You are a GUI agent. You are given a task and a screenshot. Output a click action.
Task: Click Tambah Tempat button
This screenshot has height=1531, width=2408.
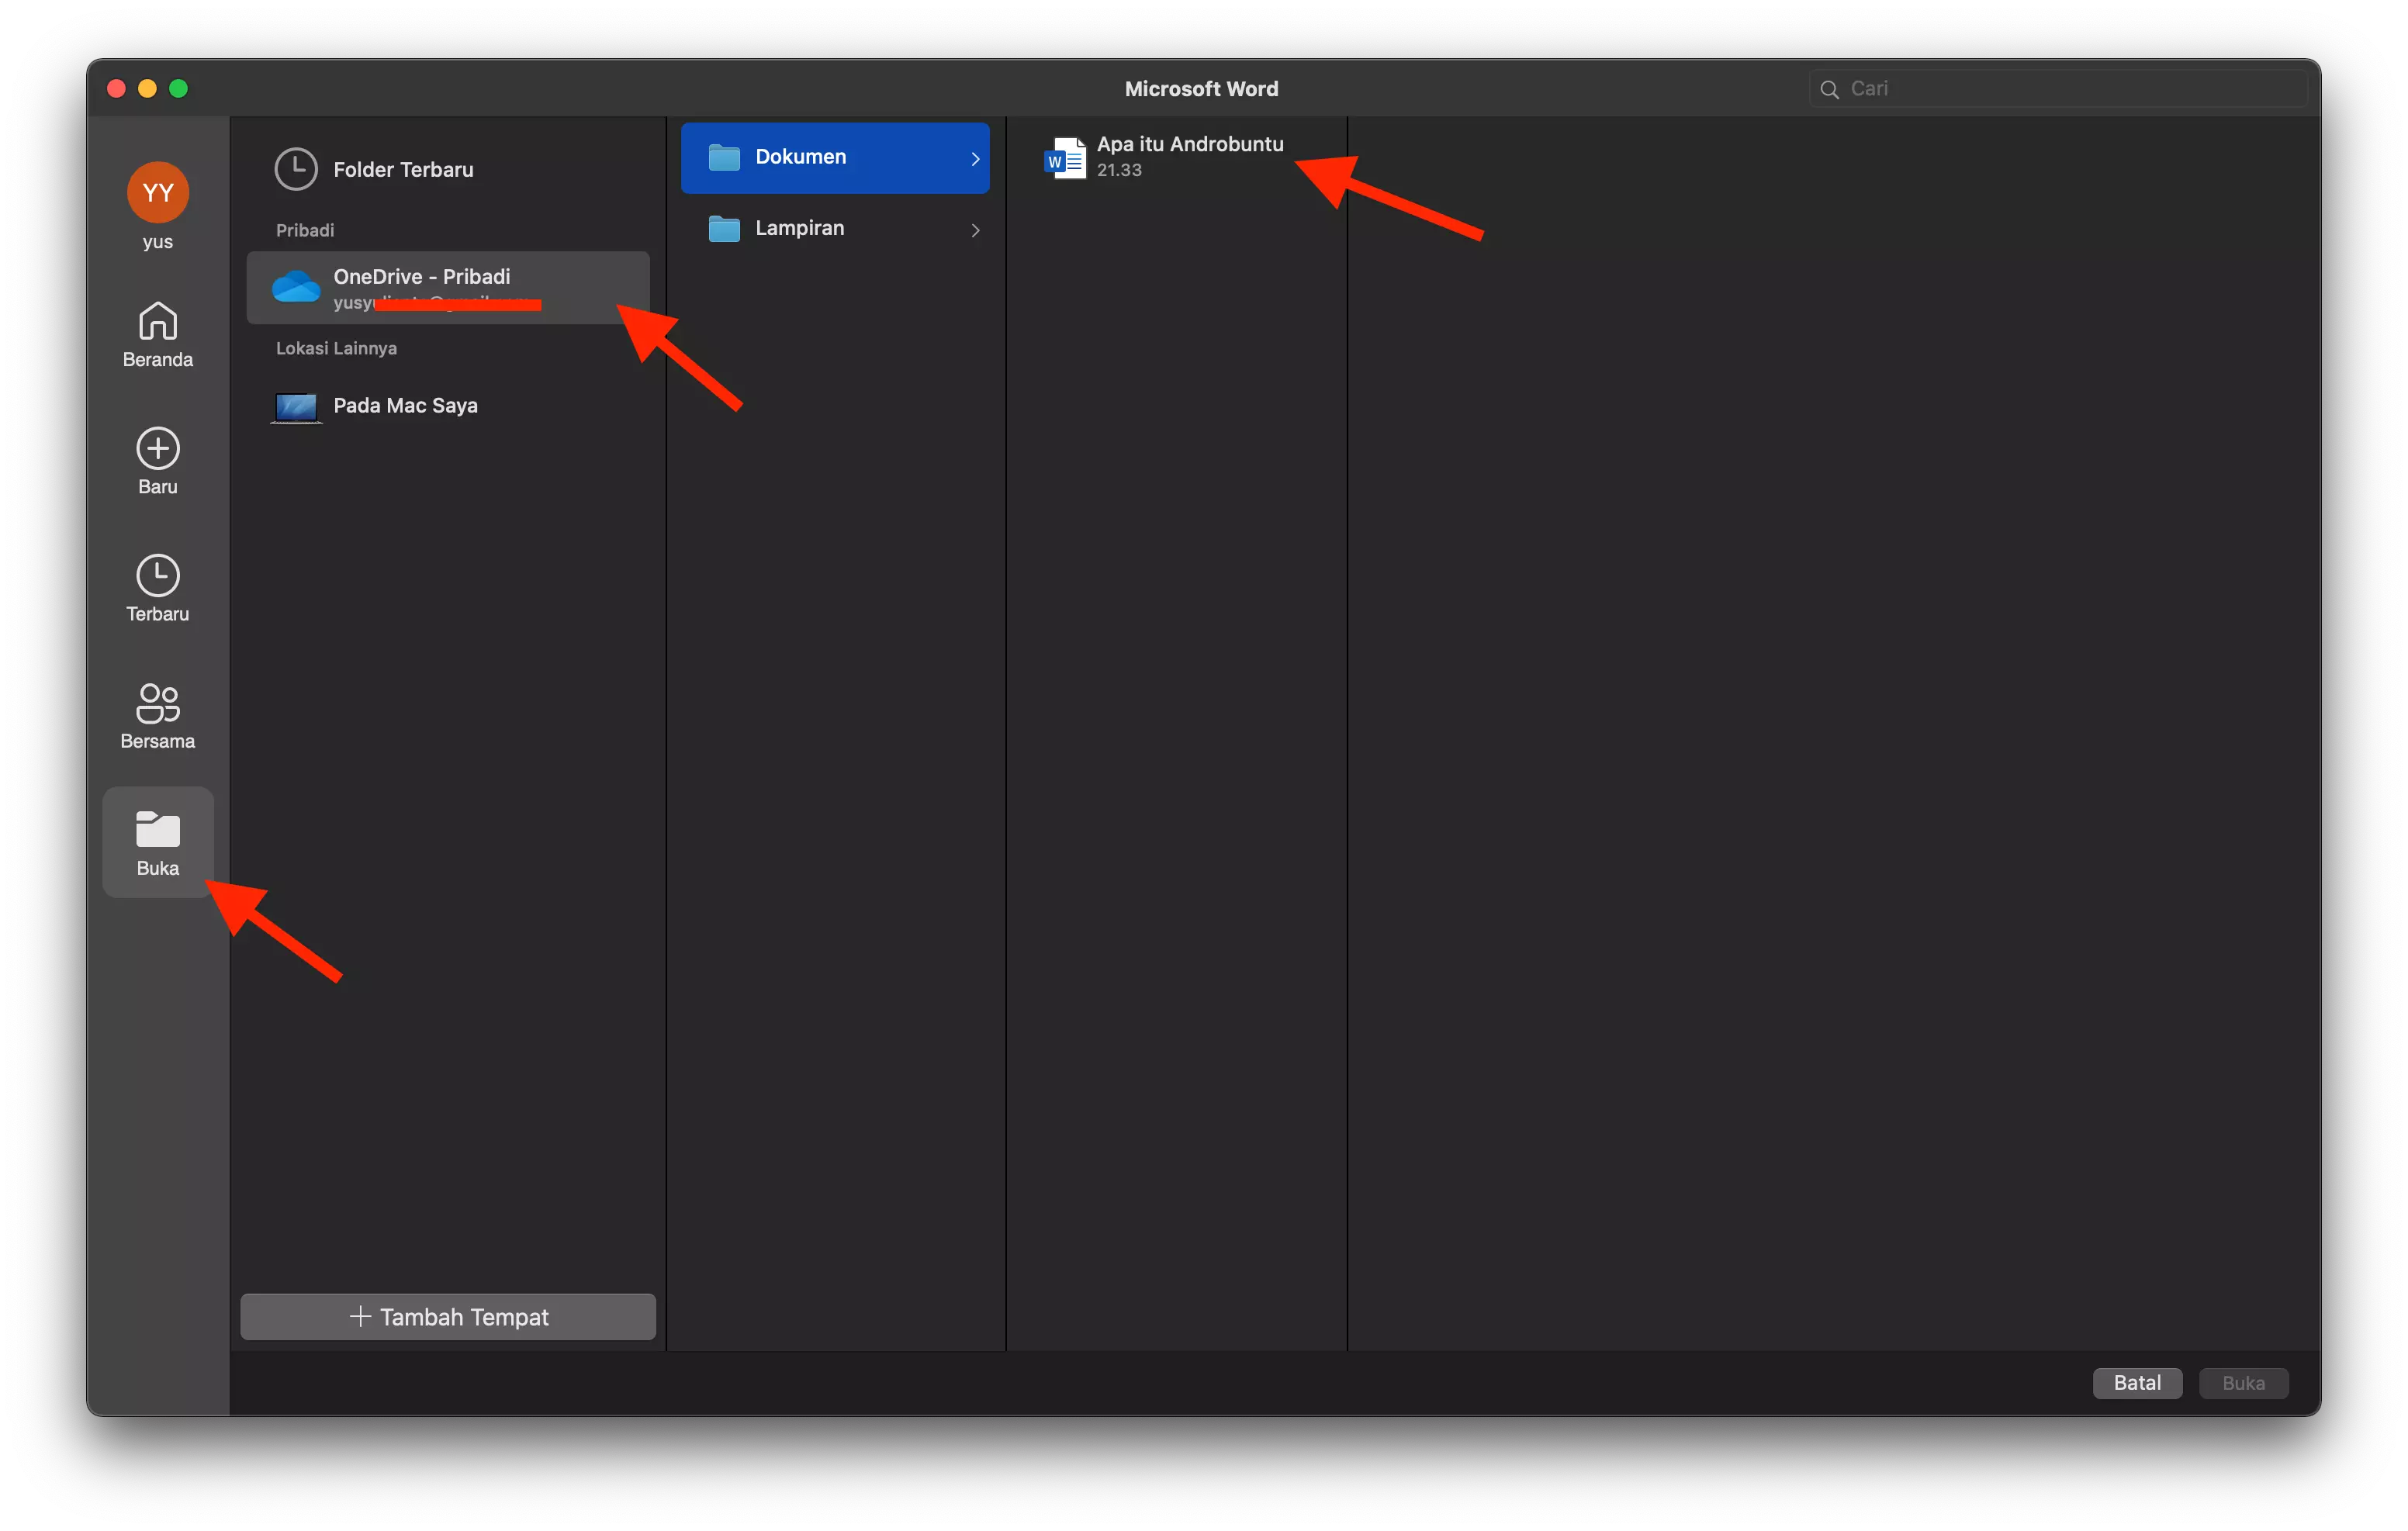[448, 1317]
